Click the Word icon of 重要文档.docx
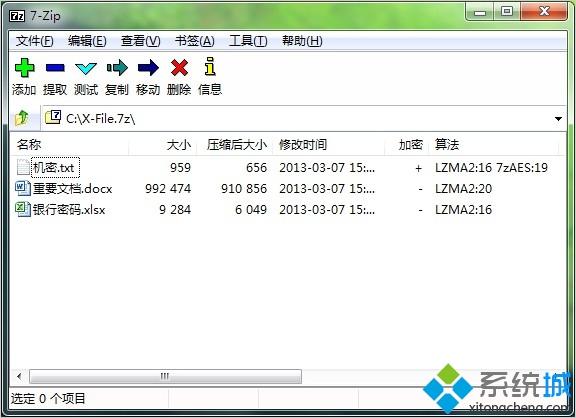 [x=23, y=188]
